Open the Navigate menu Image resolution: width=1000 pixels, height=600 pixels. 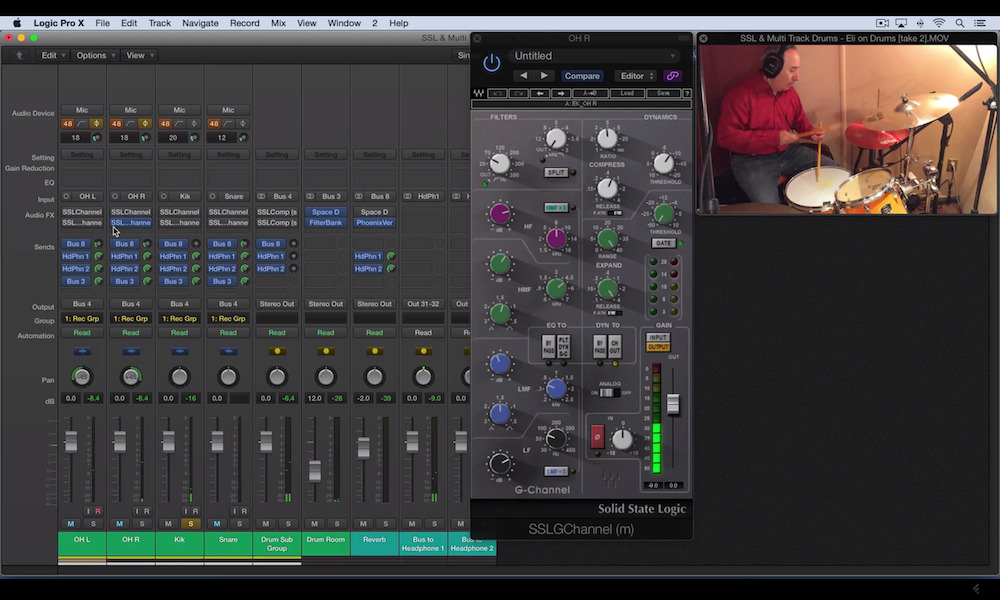click(200, 23)
